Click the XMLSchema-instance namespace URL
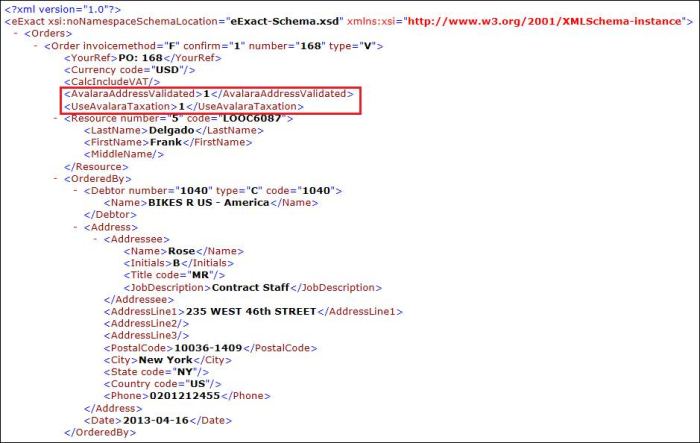 545,21
